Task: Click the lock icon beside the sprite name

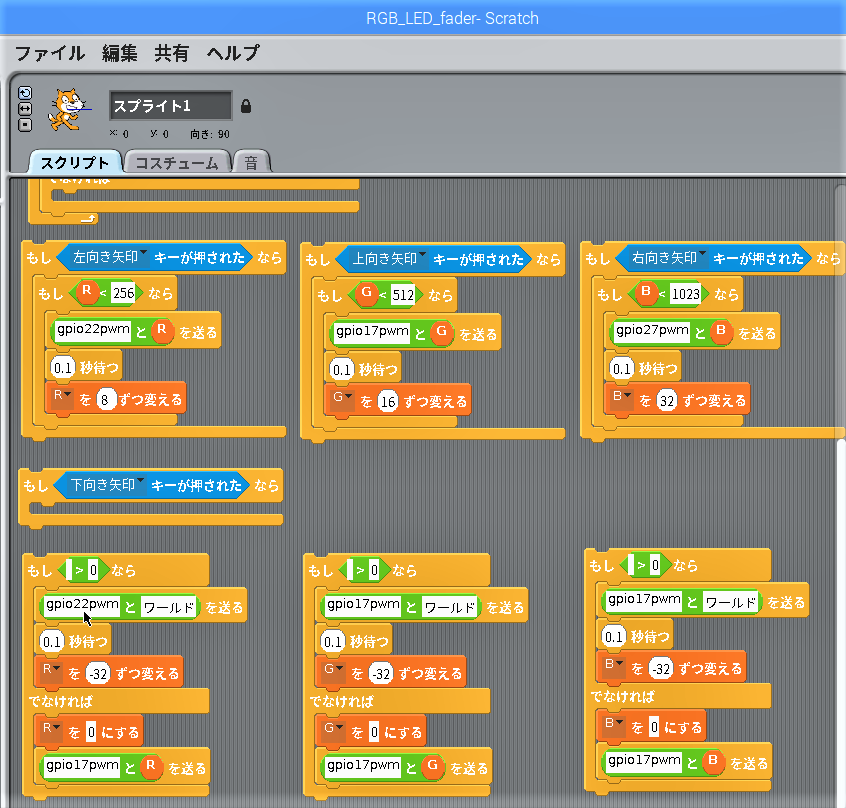Action: pos(246,106)
